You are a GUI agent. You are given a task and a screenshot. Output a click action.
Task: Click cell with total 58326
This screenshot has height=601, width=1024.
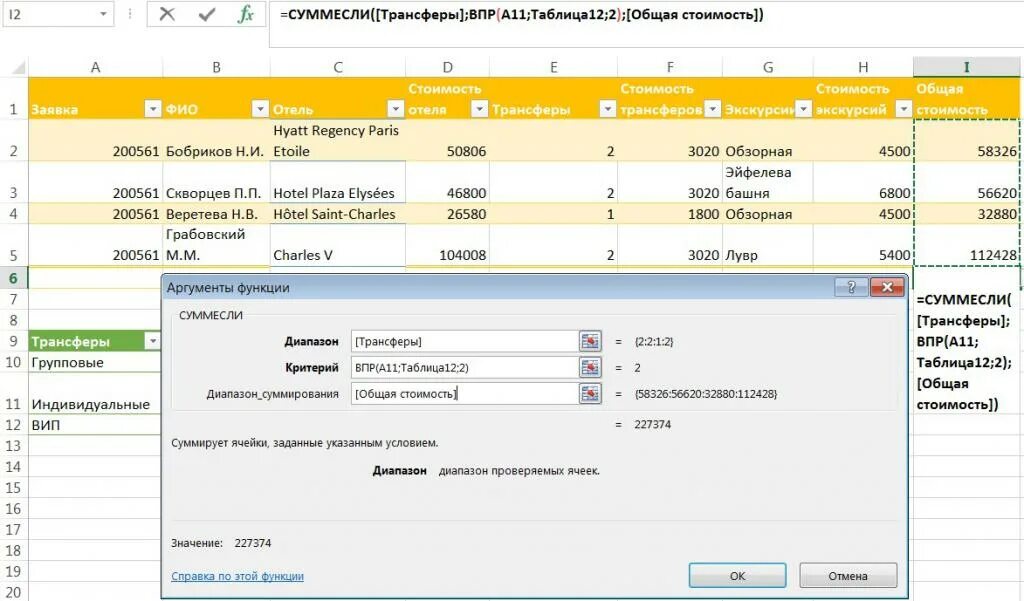[967, 140]
